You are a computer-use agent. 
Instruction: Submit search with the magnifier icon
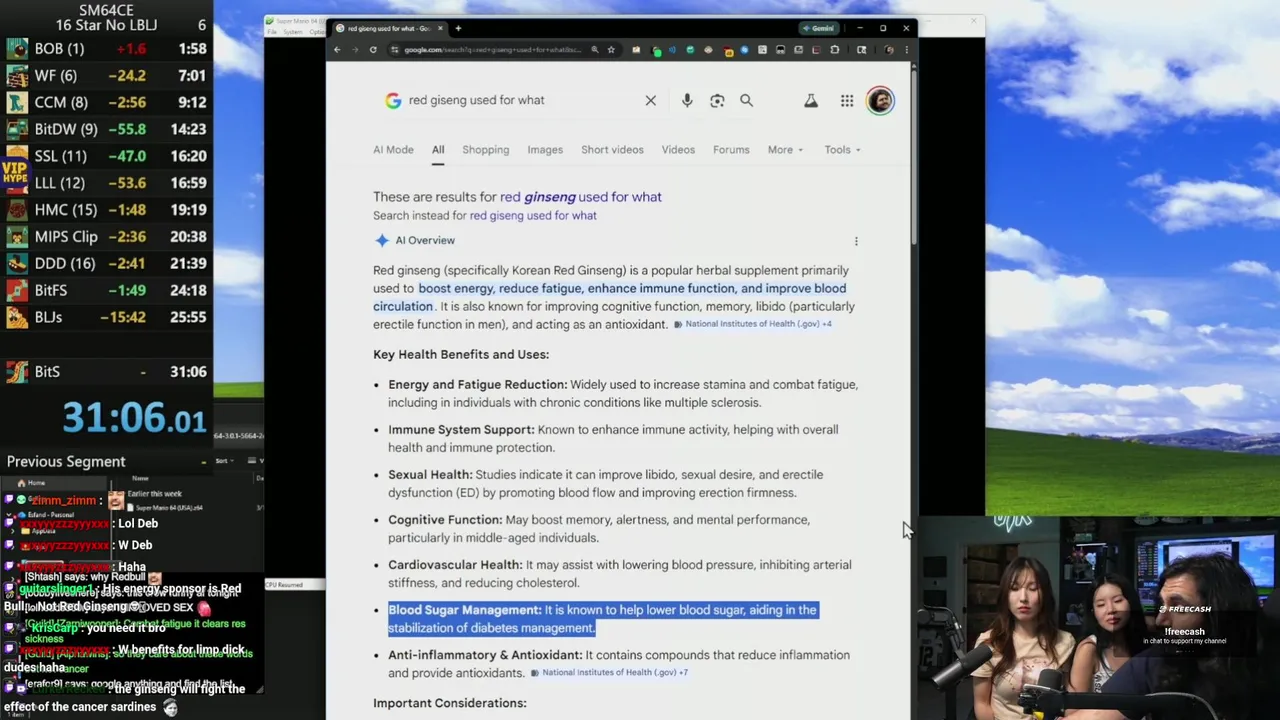coord(746,100)
